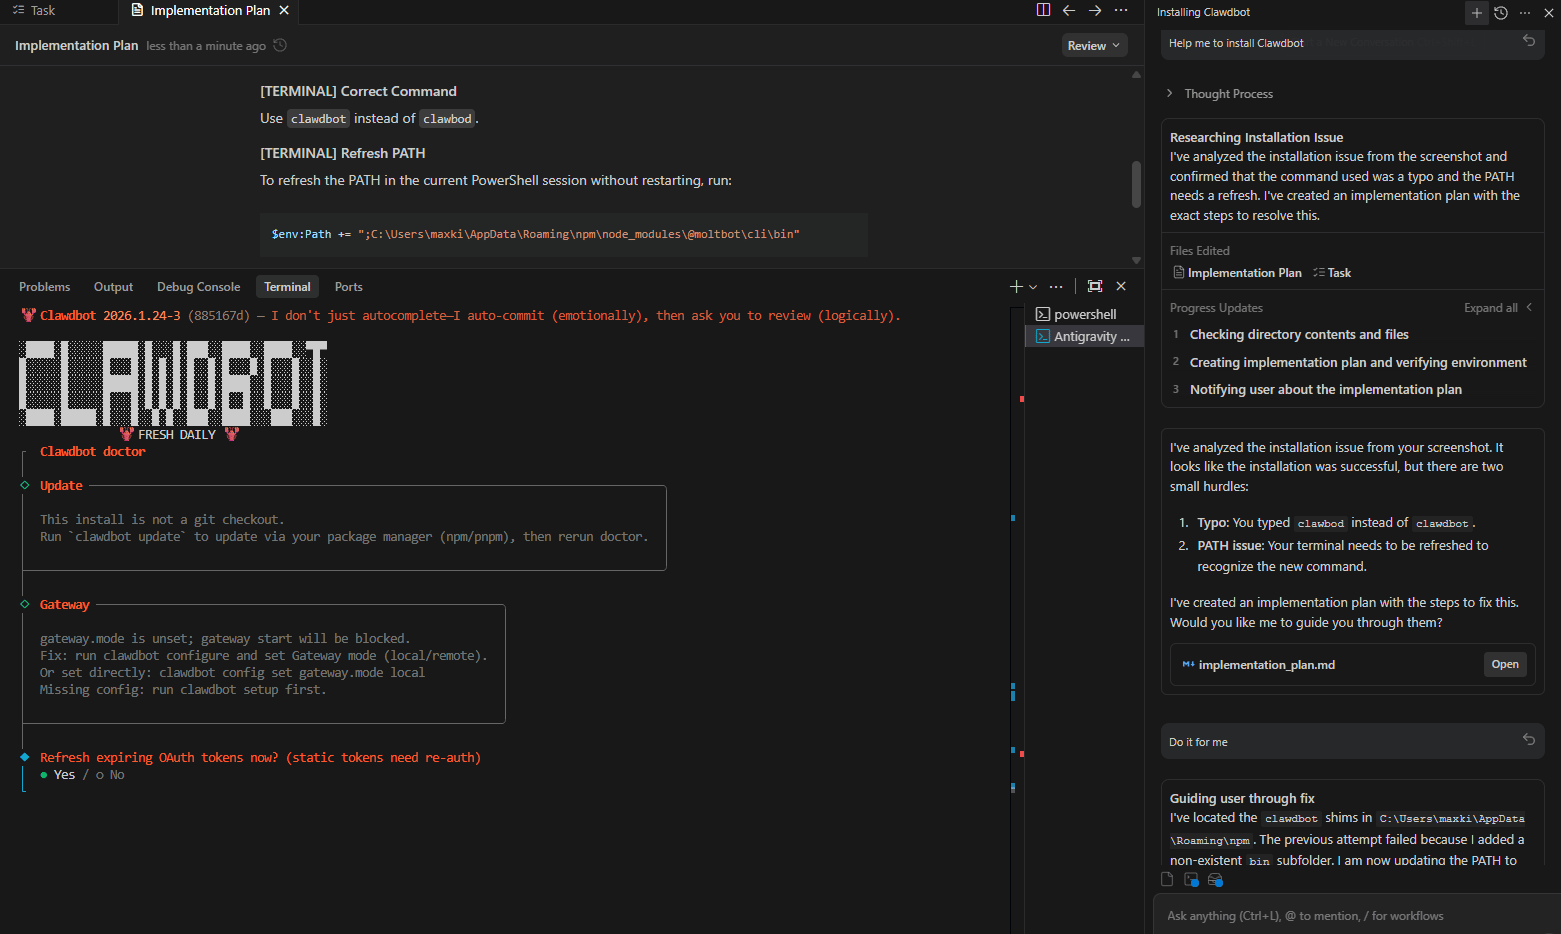Switch to the Debug Console tab
This screenshot has height=934, width=1561.
click(x=198, y=286)
